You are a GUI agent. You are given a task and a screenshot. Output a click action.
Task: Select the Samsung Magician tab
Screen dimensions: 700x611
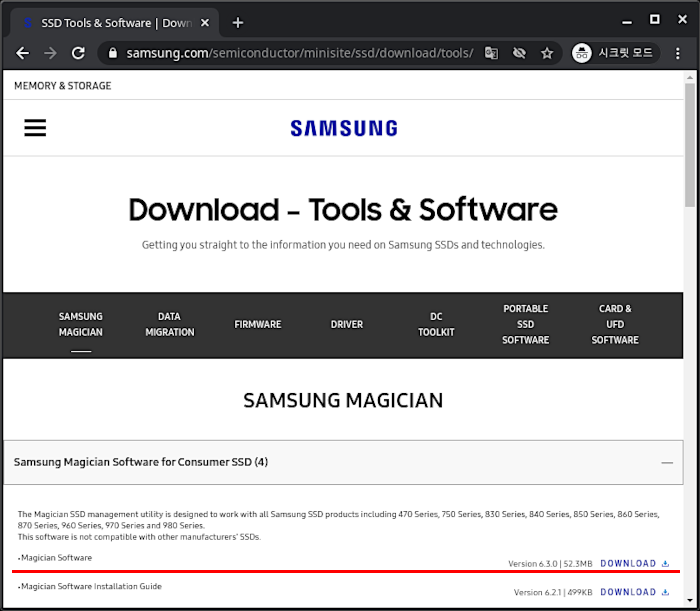coord(81,324)
